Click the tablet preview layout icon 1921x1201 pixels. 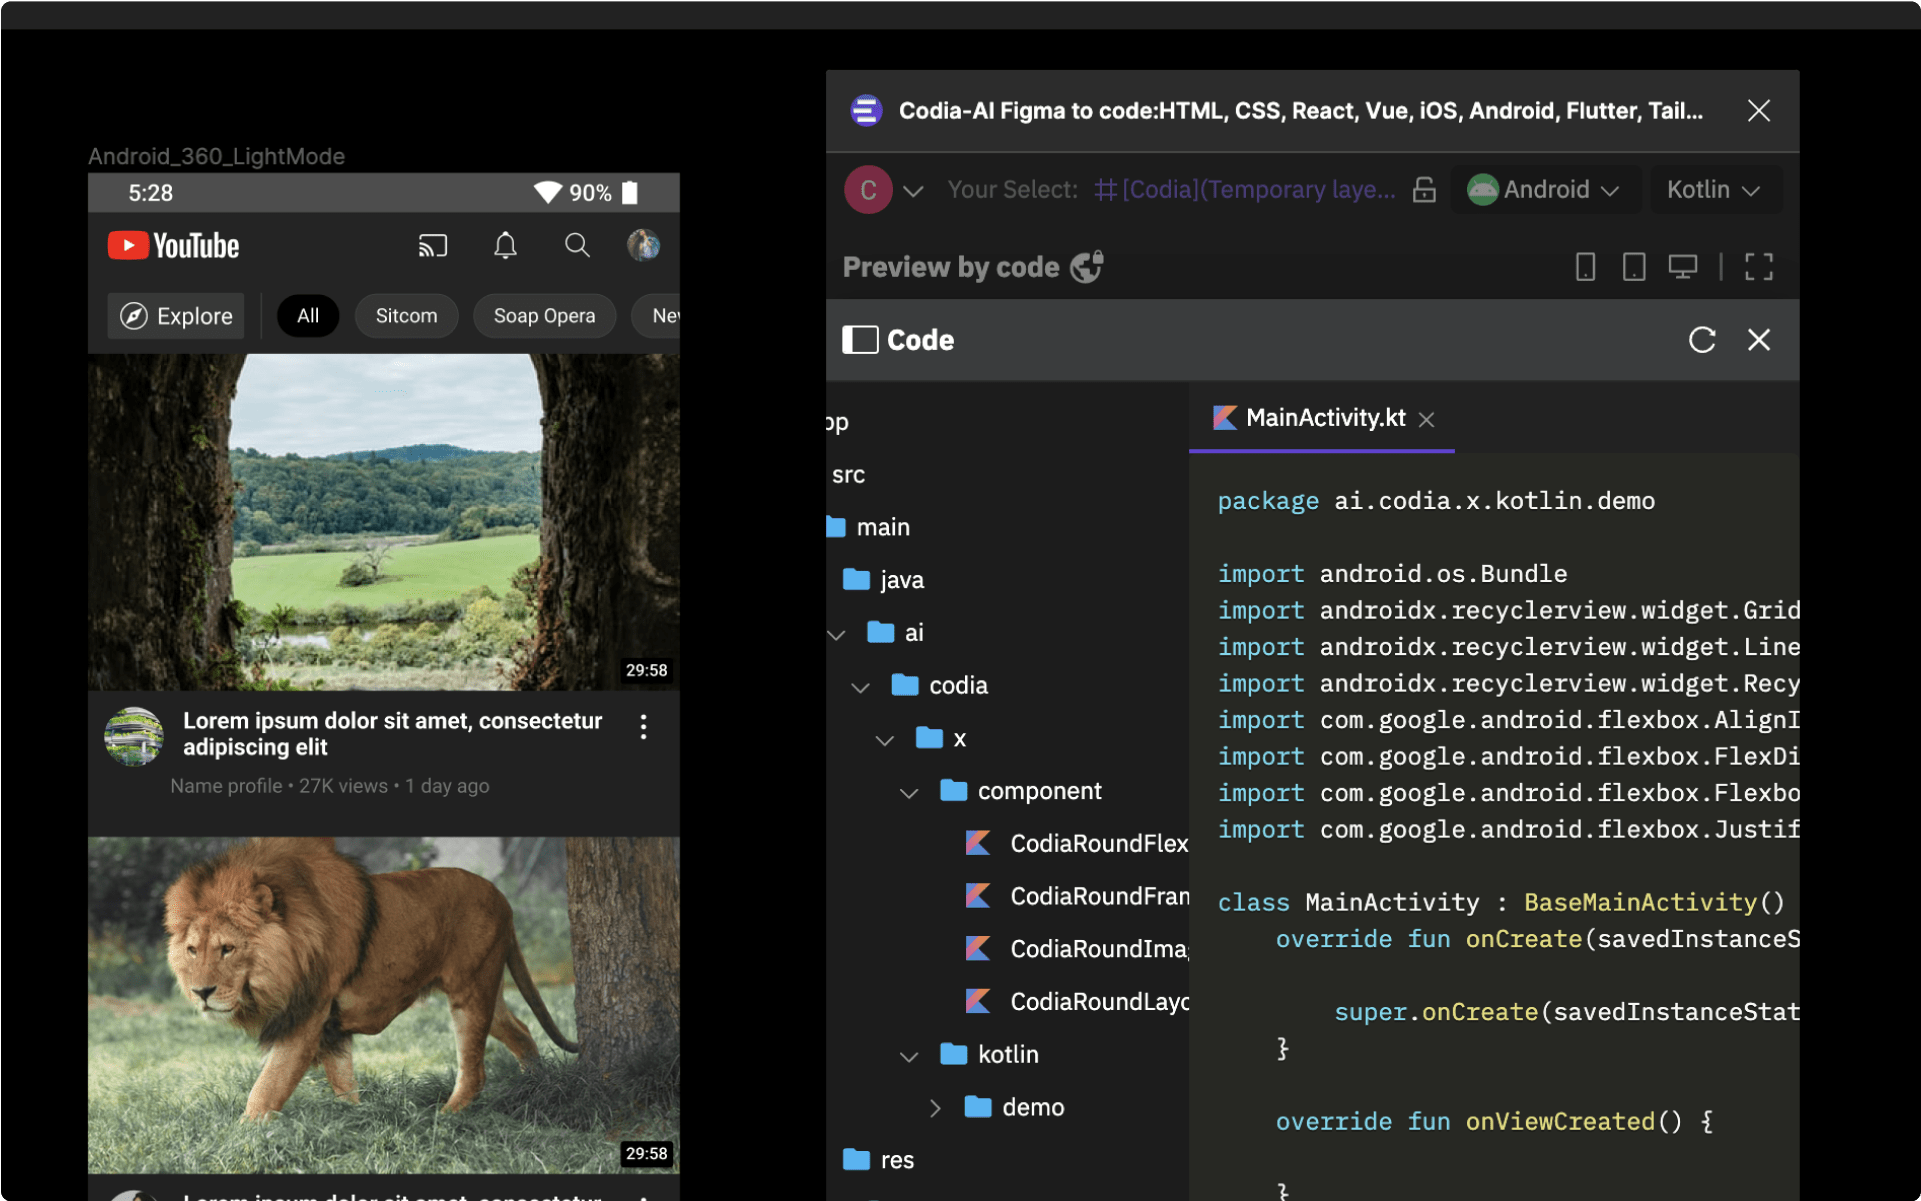click(1632, 267)
